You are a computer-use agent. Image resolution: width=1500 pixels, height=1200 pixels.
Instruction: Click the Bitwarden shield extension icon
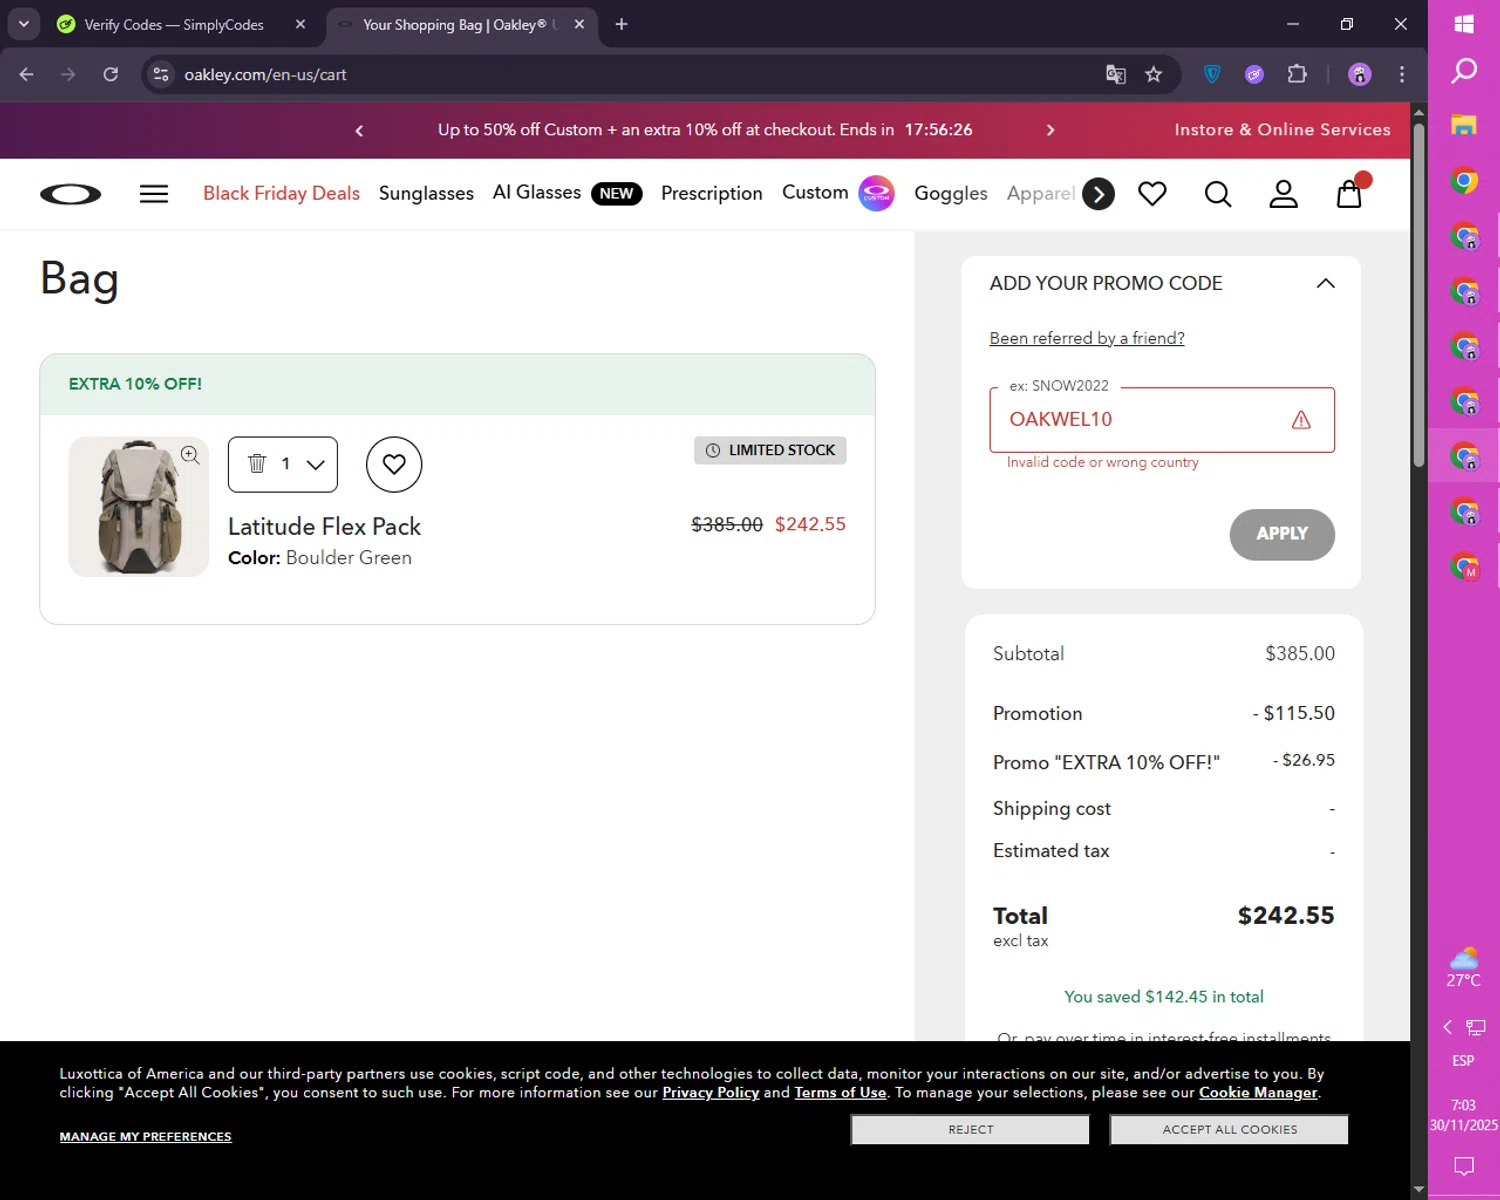[1212, 74]
